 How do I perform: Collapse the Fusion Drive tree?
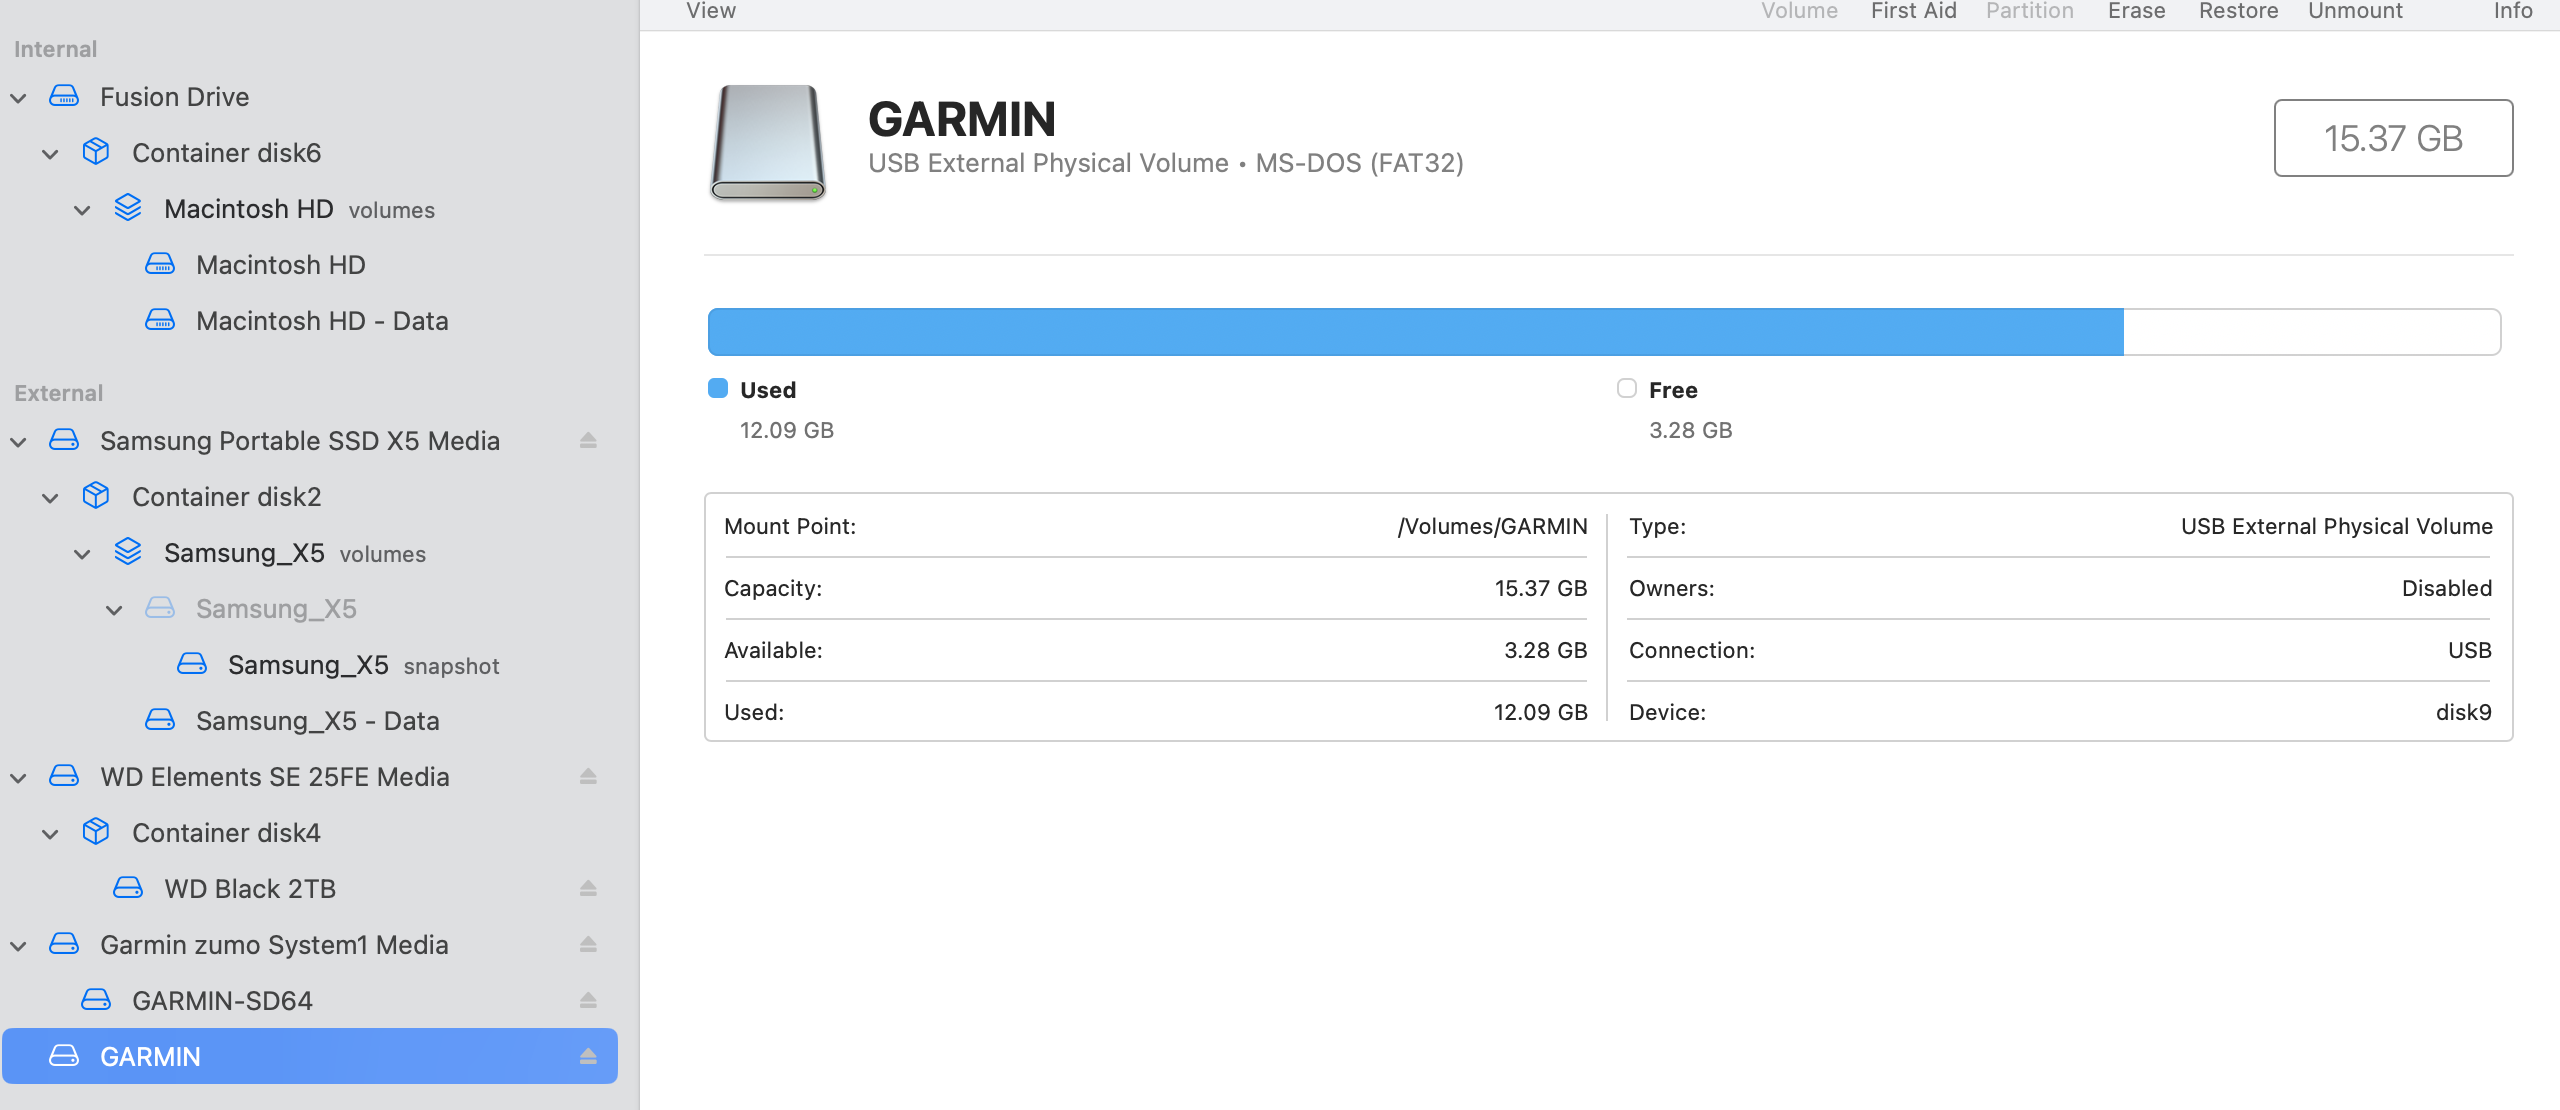pos(18,98)
